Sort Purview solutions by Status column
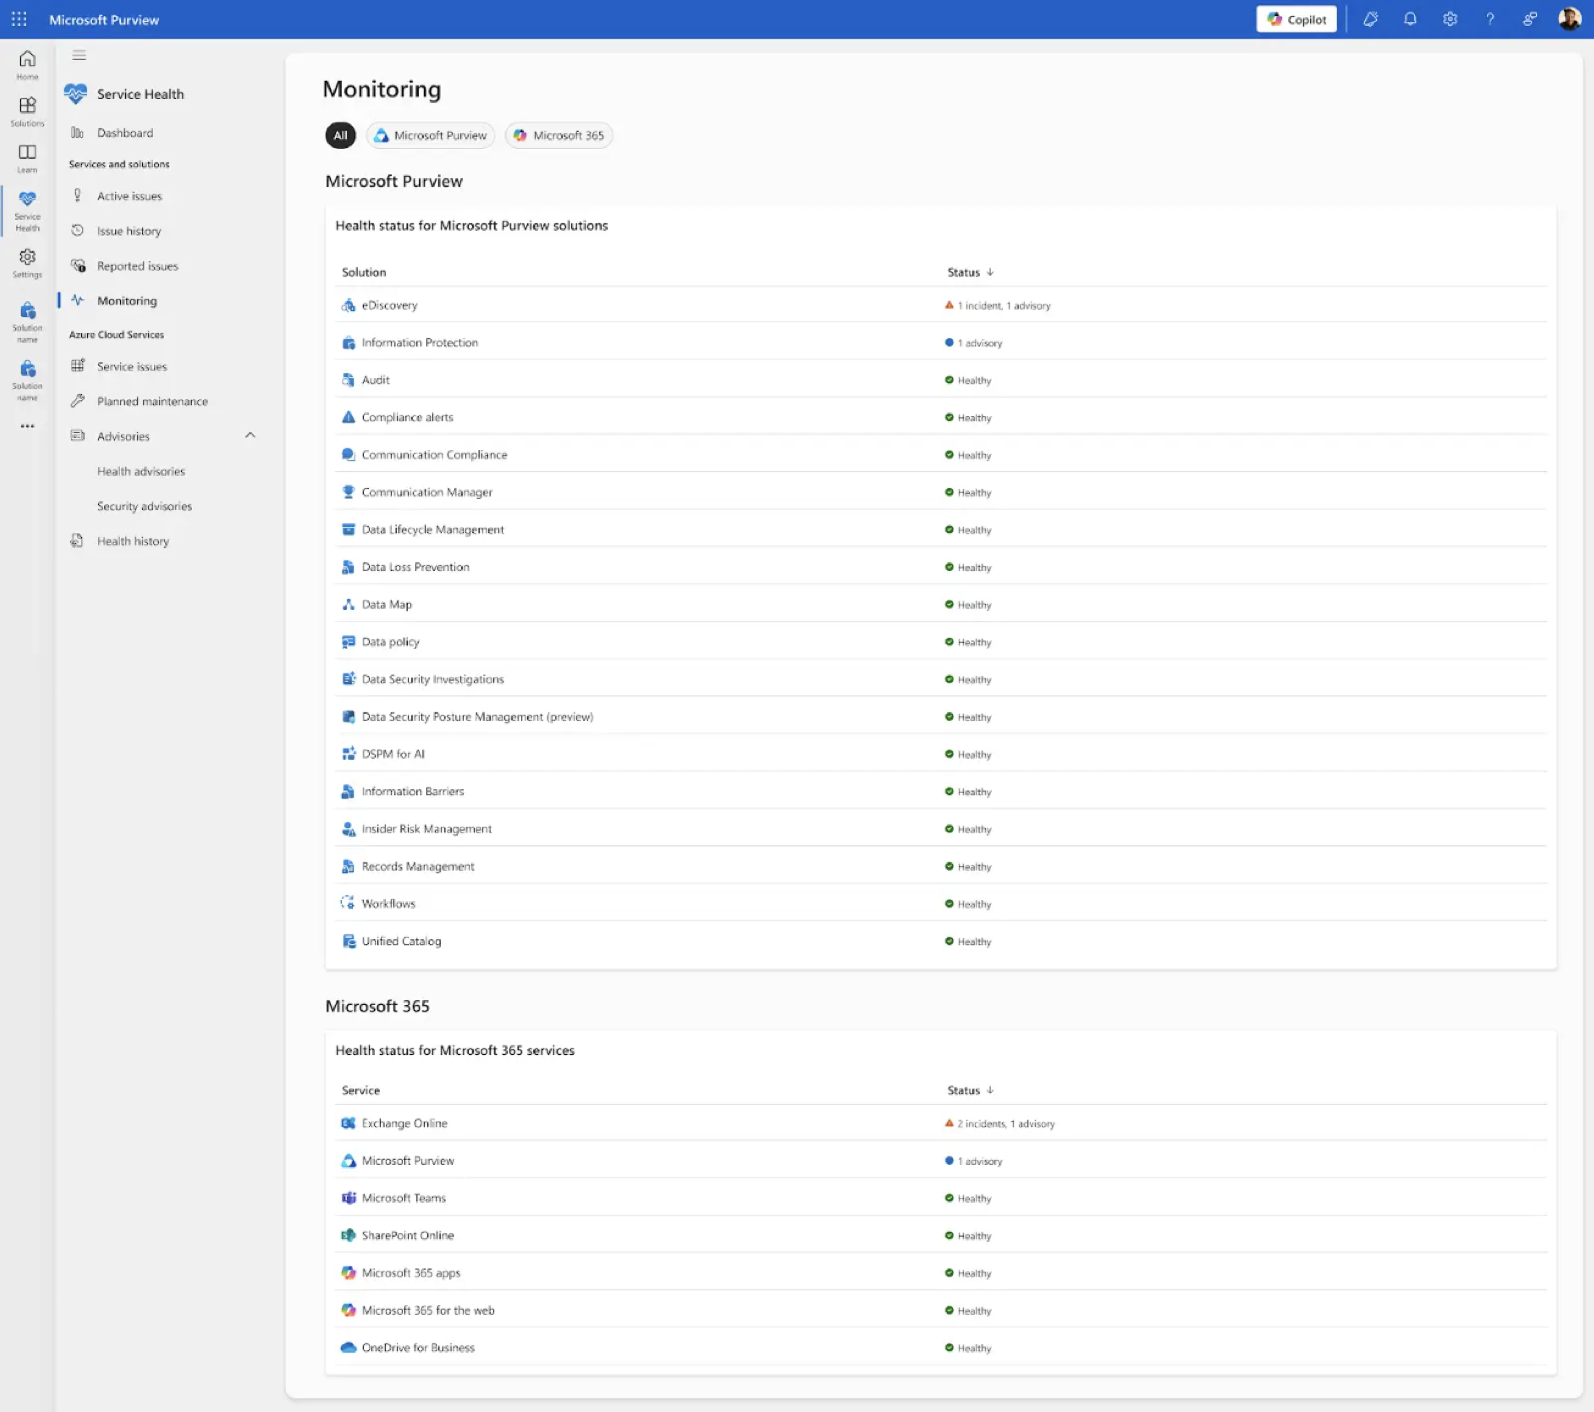This screenshot has width=1594, height=1412. (970, 272)
